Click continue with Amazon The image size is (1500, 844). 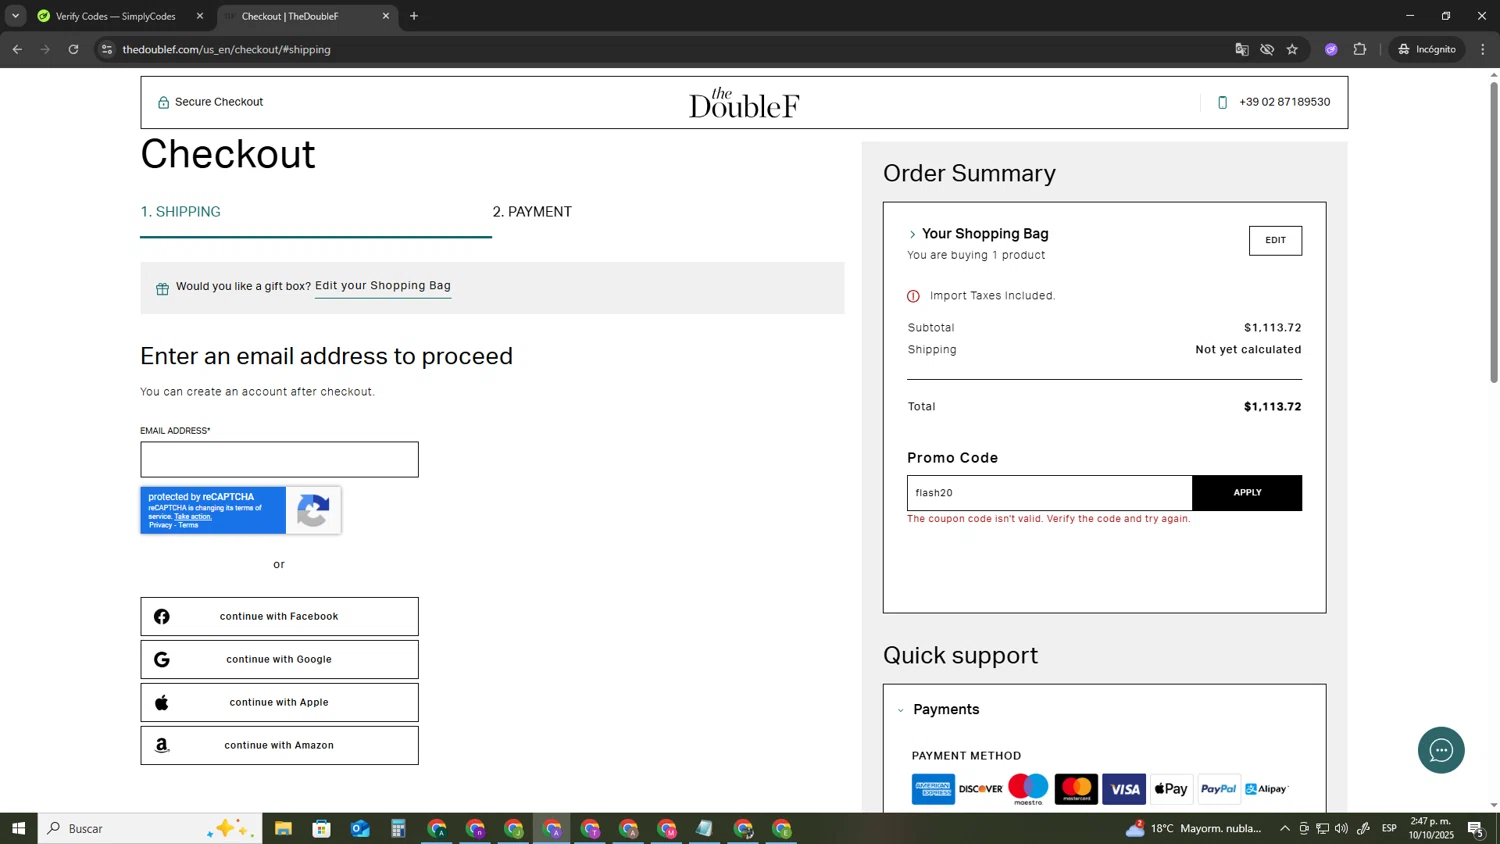(x=279, y=746)
